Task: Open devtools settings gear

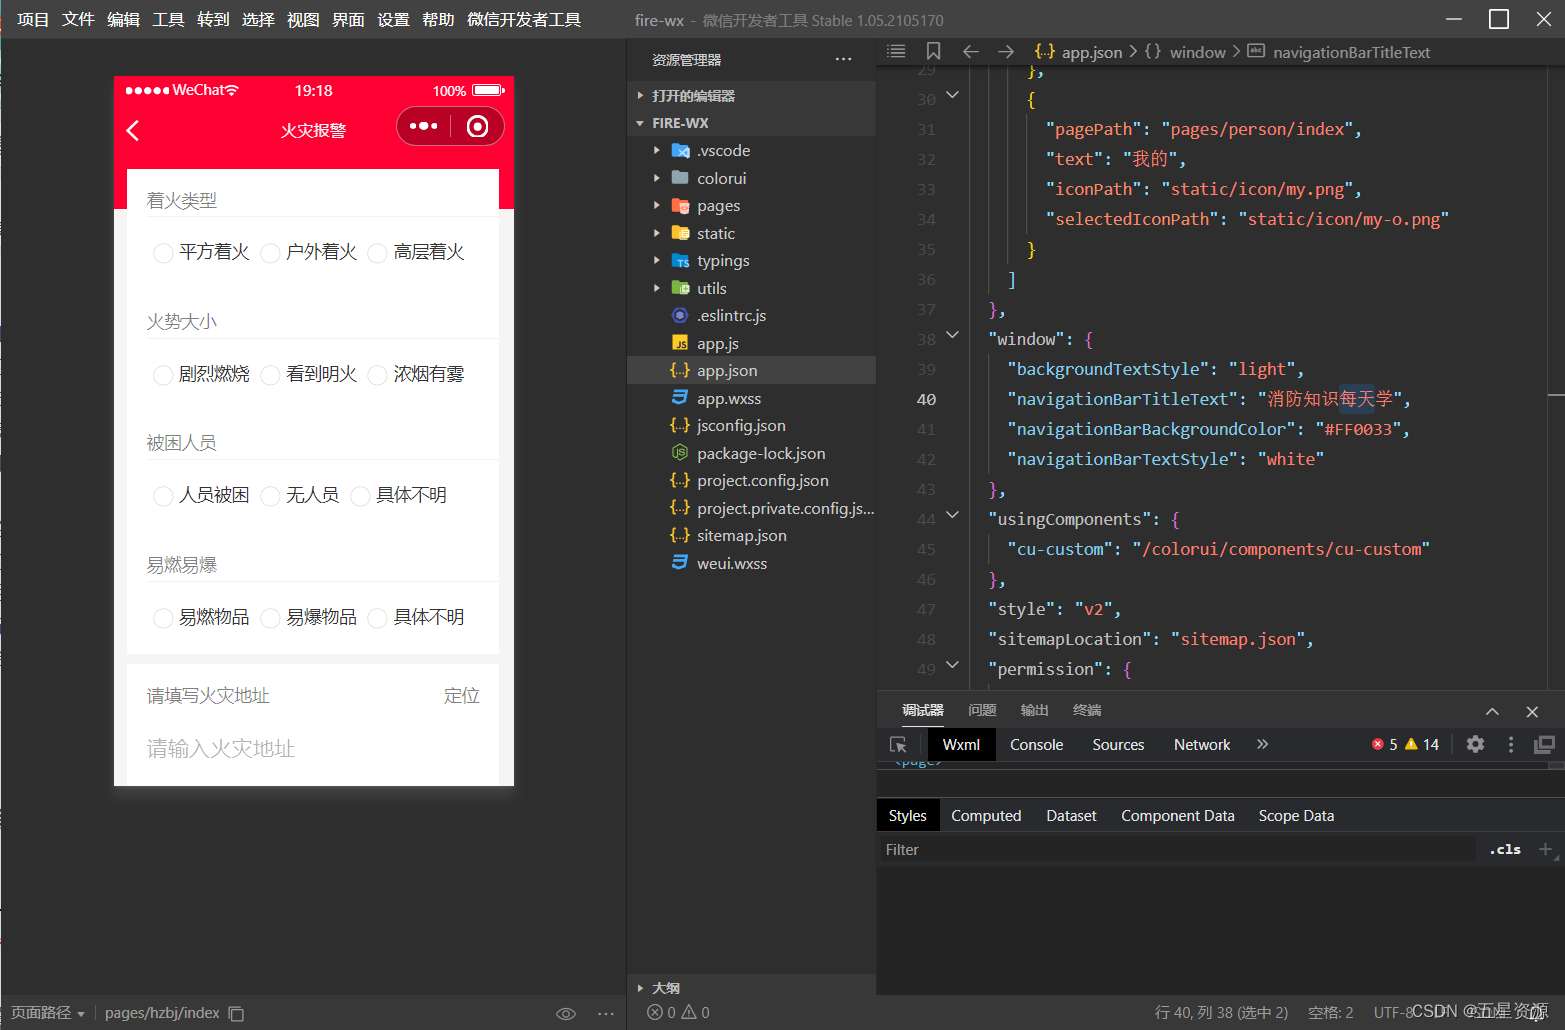Action: pos(1475,744)
